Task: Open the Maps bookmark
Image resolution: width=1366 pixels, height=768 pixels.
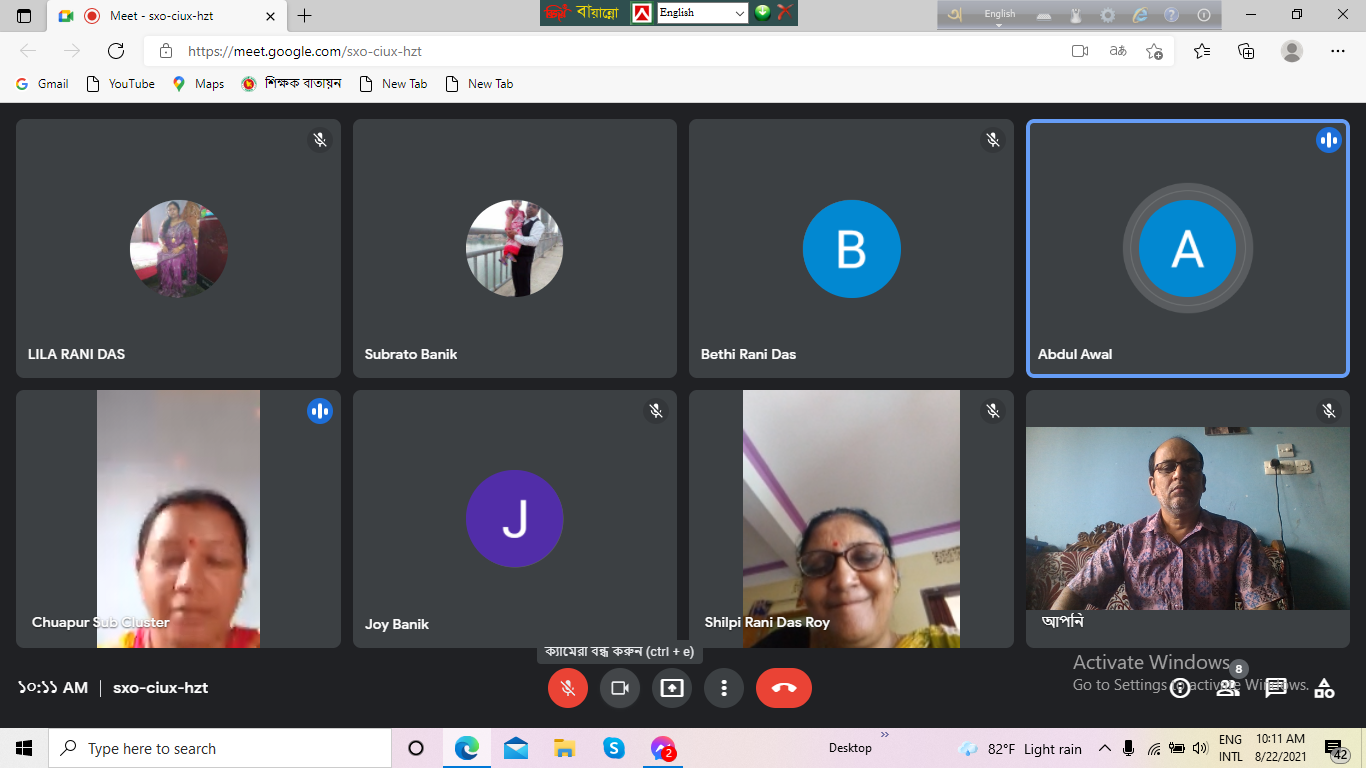Action: 198,84
